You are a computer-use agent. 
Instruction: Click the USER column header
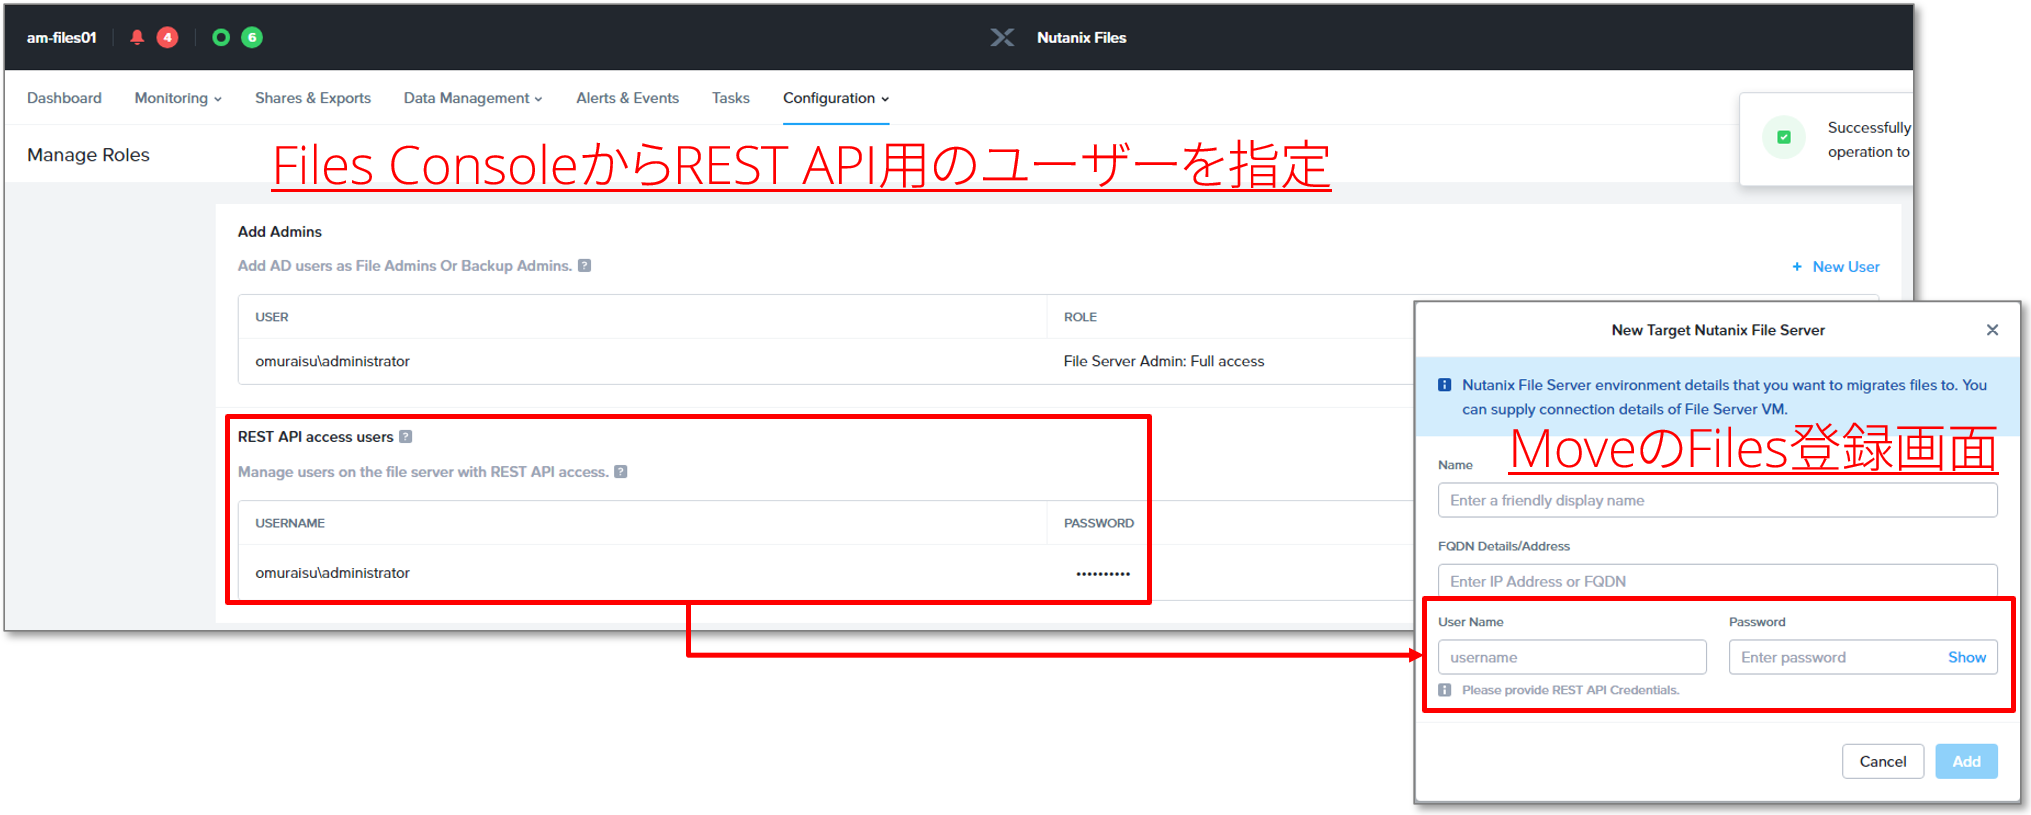[272, 317]
